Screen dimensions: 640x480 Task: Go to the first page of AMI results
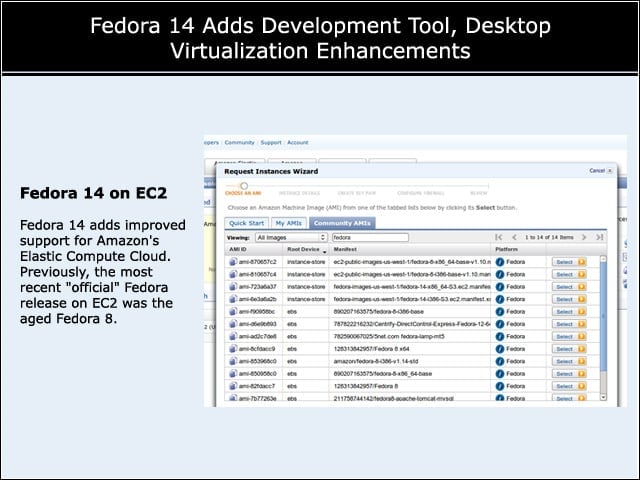(x=499, y=237)
